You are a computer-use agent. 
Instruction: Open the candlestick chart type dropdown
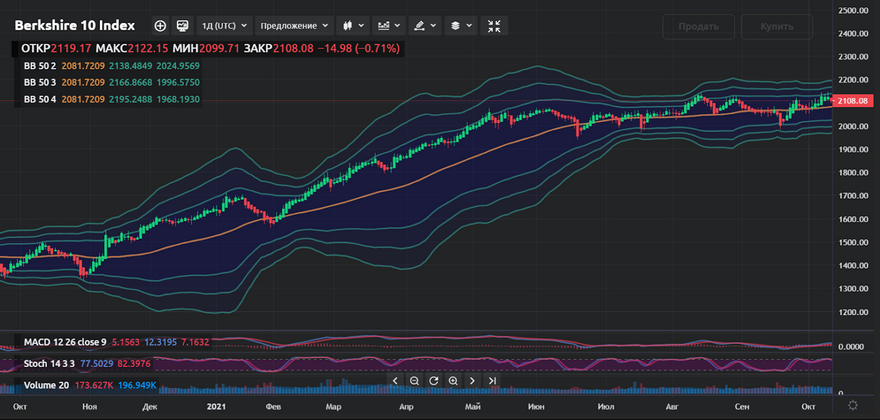click(352, 25)
